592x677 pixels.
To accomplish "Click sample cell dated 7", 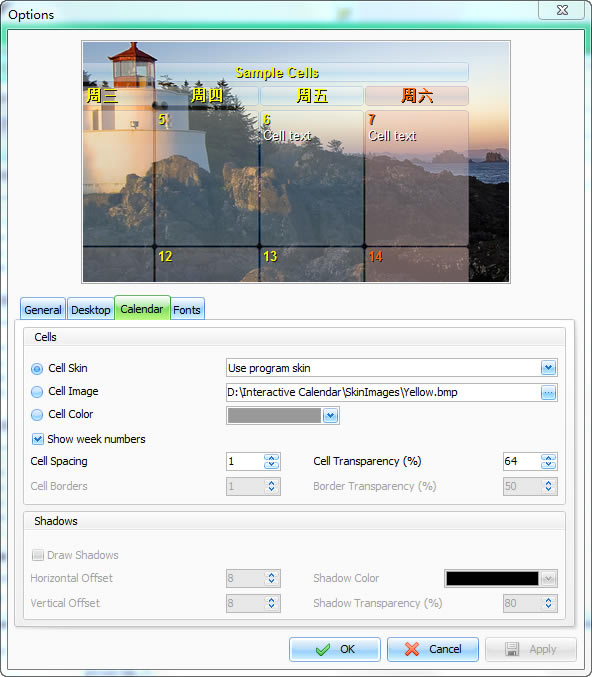I will tap(417, 178).
